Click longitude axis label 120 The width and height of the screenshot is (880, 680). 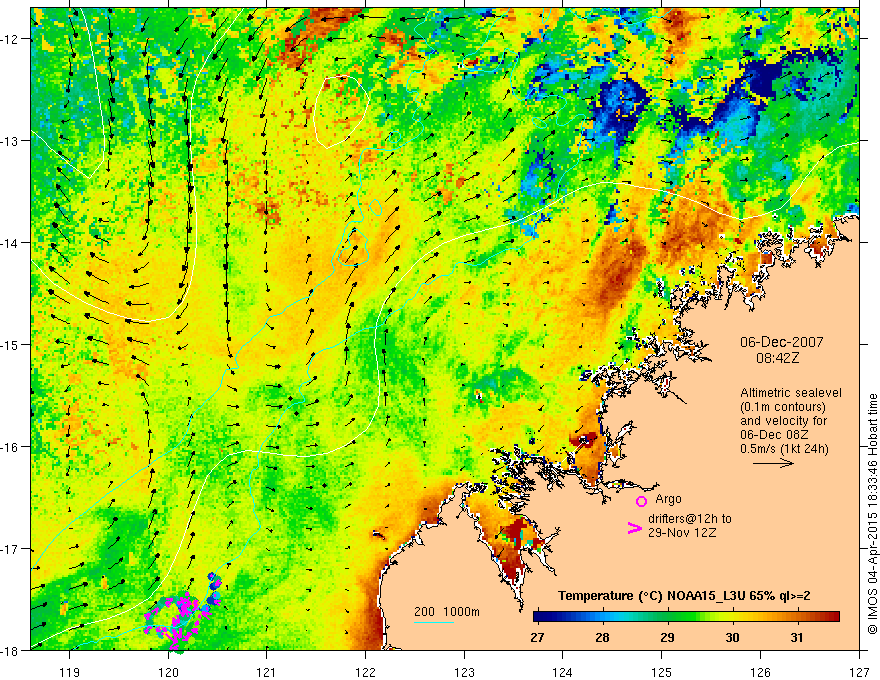[x=168, y=672]
